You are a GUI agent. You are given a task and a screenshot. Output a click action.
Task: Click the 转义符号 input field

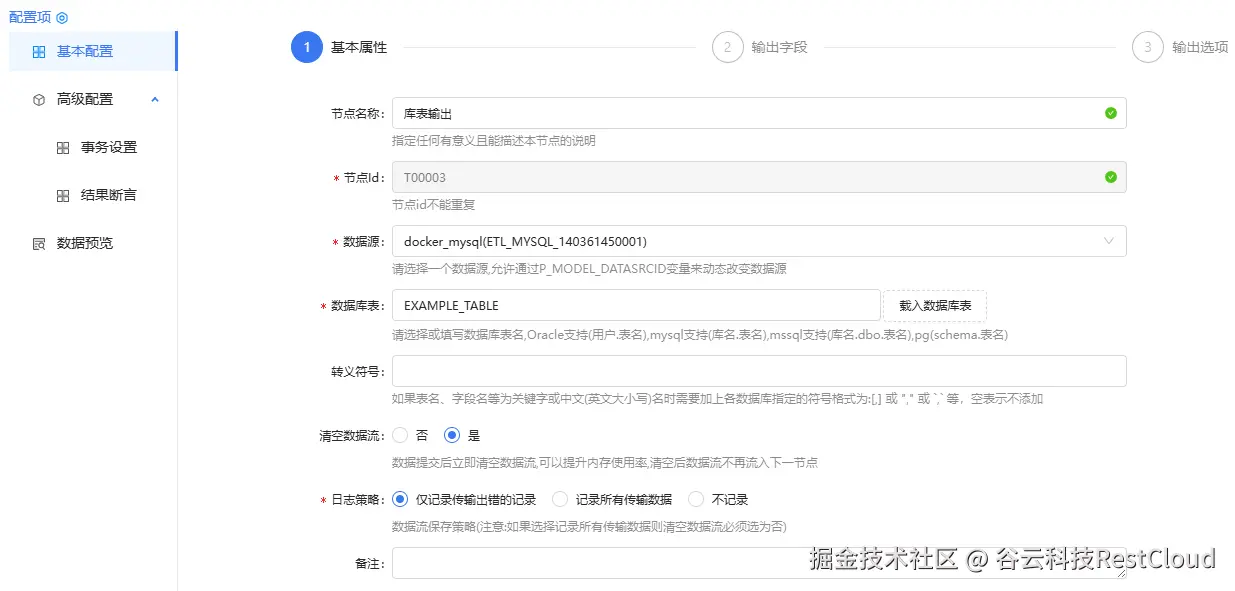click(x=759, y=371)
